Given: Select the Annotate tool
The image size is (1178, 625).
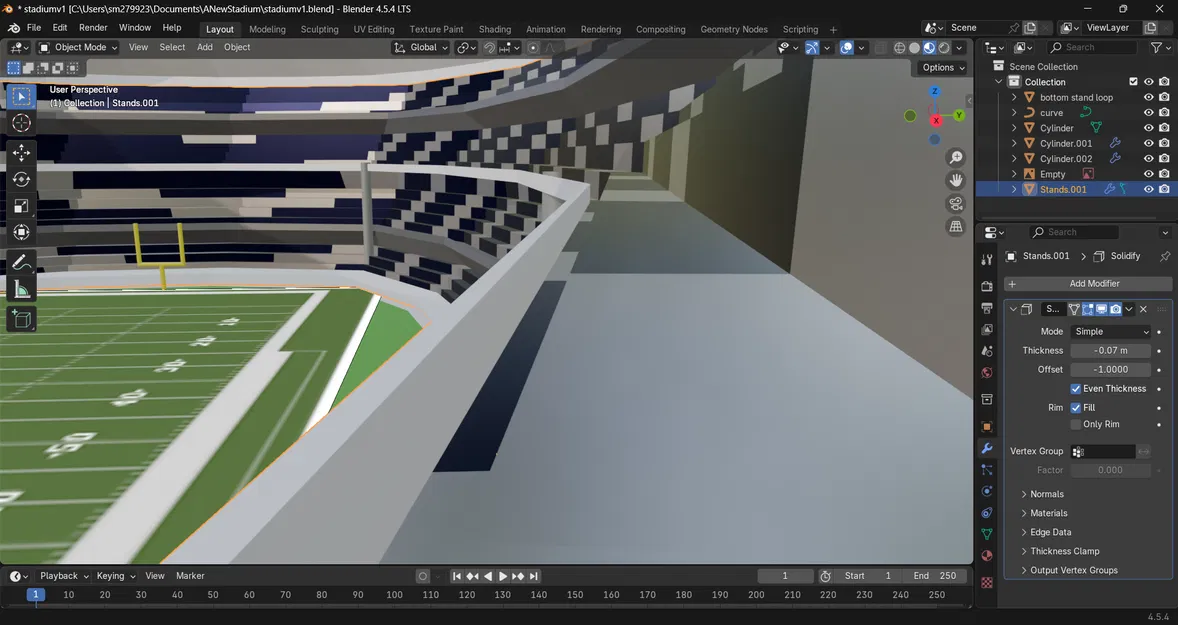Looking at the screenshot, I should [x=21, y=262].
